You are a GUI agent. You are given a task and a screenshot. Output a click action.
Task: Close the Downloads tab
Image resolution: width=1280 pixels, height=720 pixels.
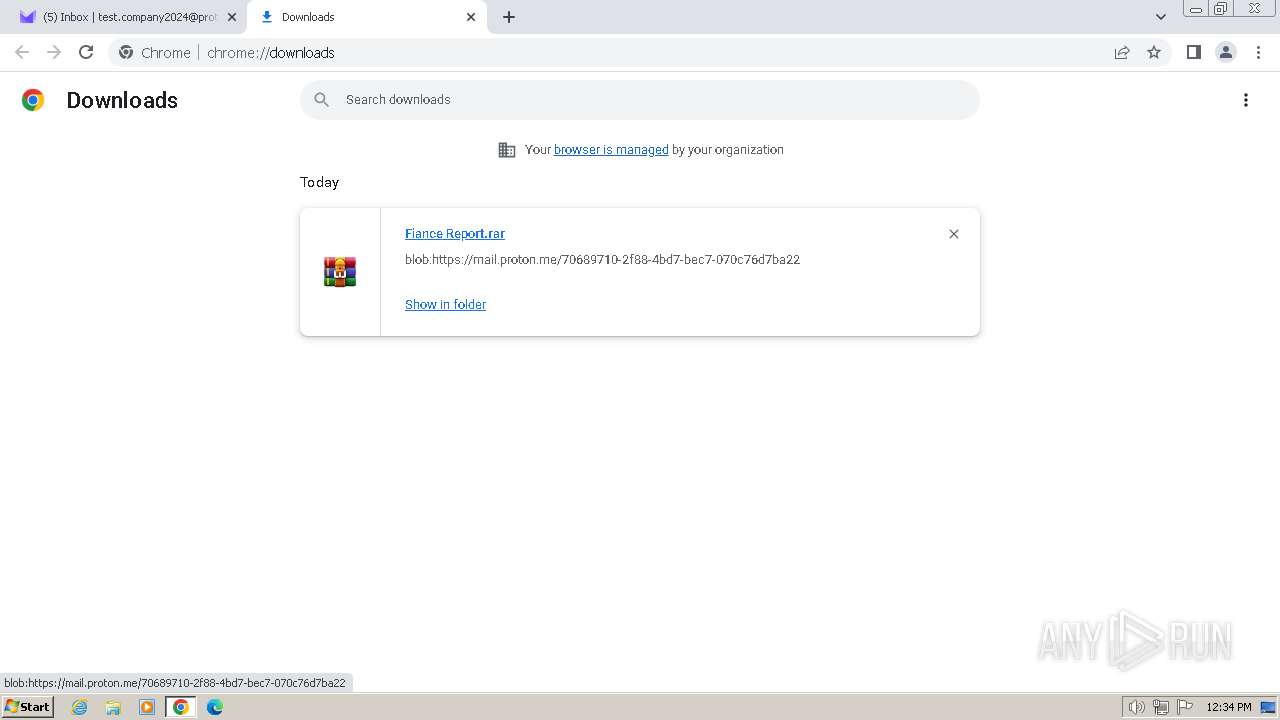tap(471, 17)
